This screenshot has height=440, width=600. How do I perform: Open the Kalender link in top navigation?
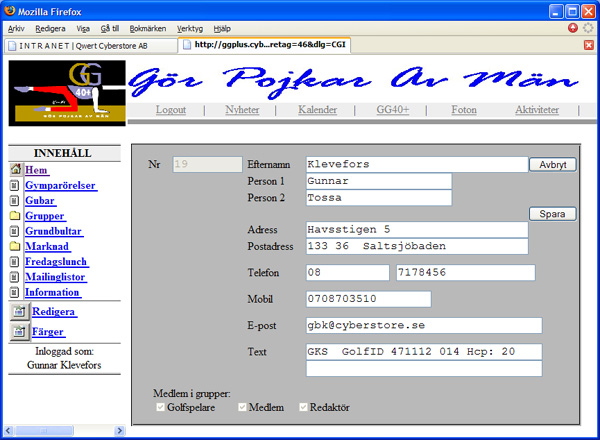click(x=317, y=110)
